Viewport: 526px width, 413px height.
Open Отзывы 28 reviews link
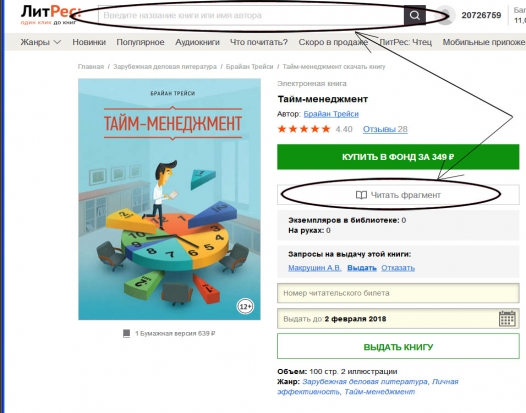coord(385,129)
